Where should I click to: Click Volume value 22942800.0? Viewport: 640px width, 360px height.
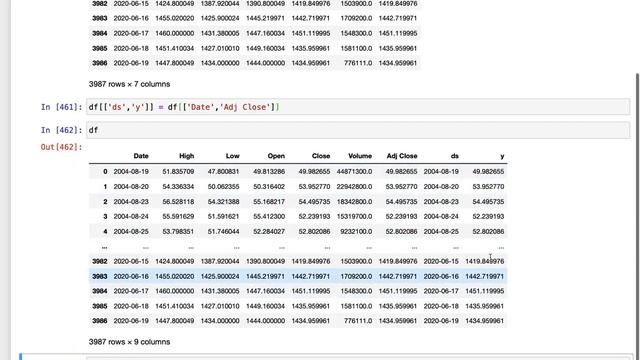coord(354,187)
